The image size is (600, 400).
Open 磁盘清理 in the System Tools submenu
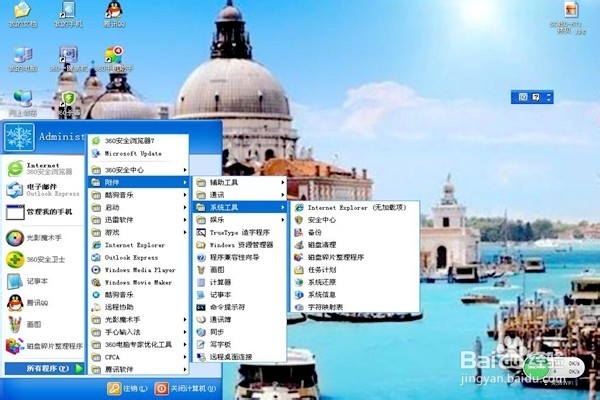click(355, 245)
